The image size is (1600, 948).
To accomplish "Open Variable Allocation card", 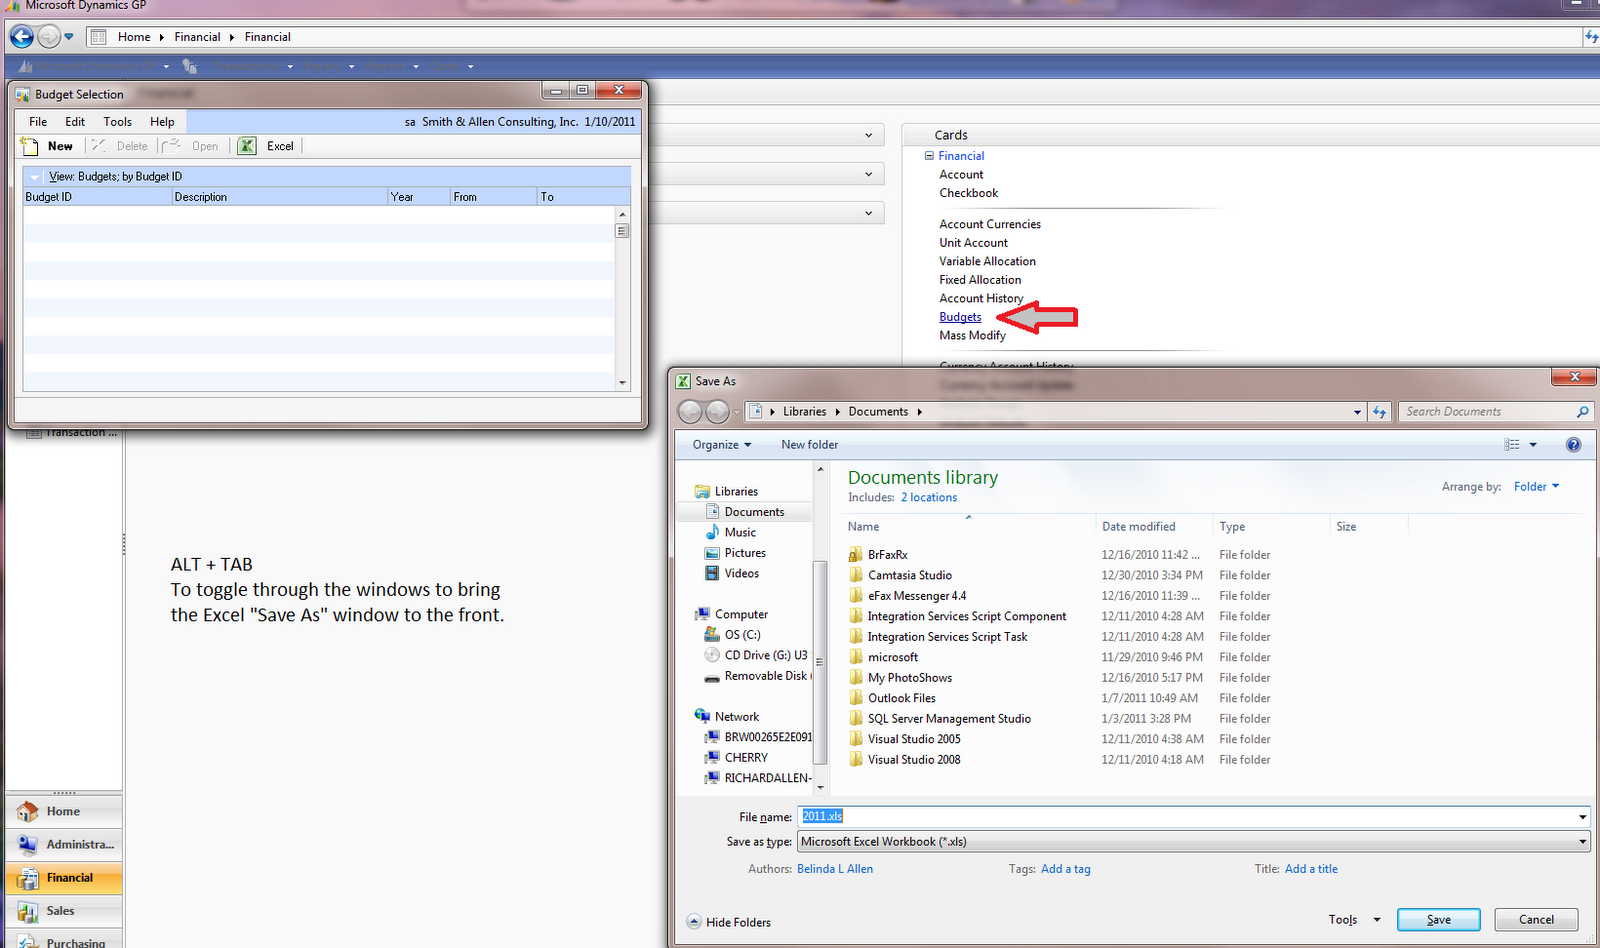I will pos(987,261).
